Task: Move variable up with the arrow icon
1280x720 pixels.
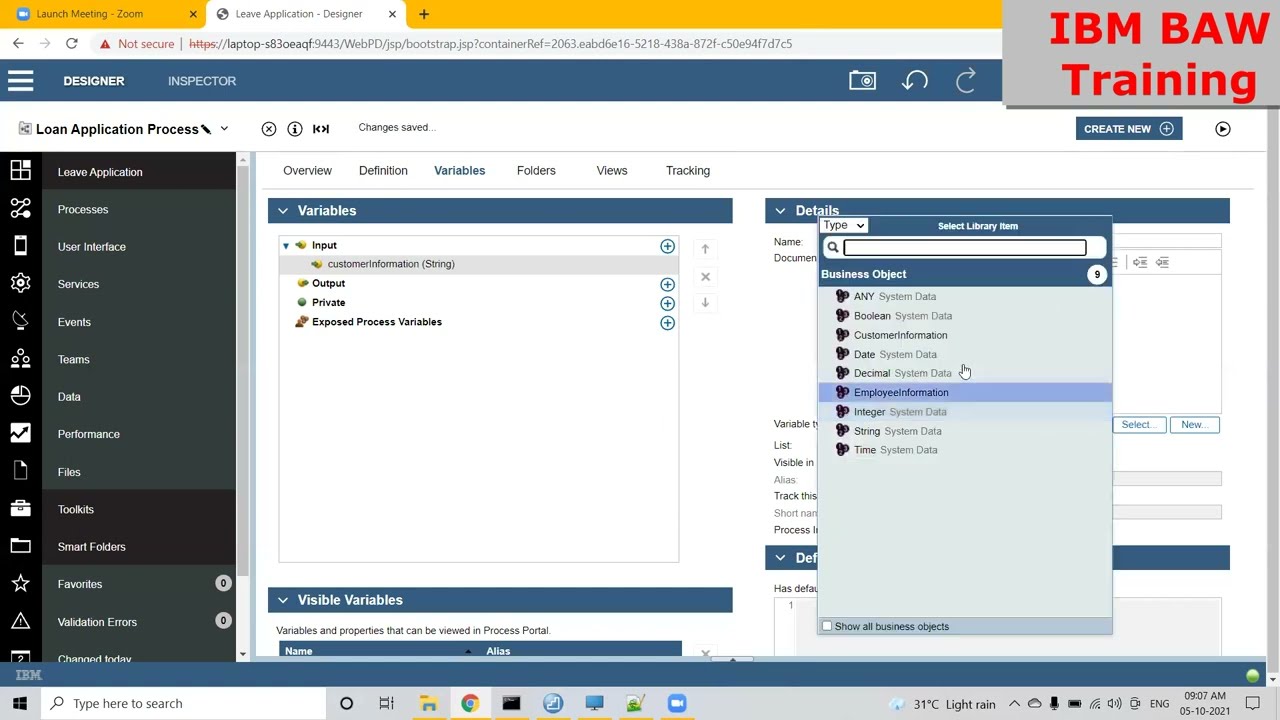Action: 705,248
